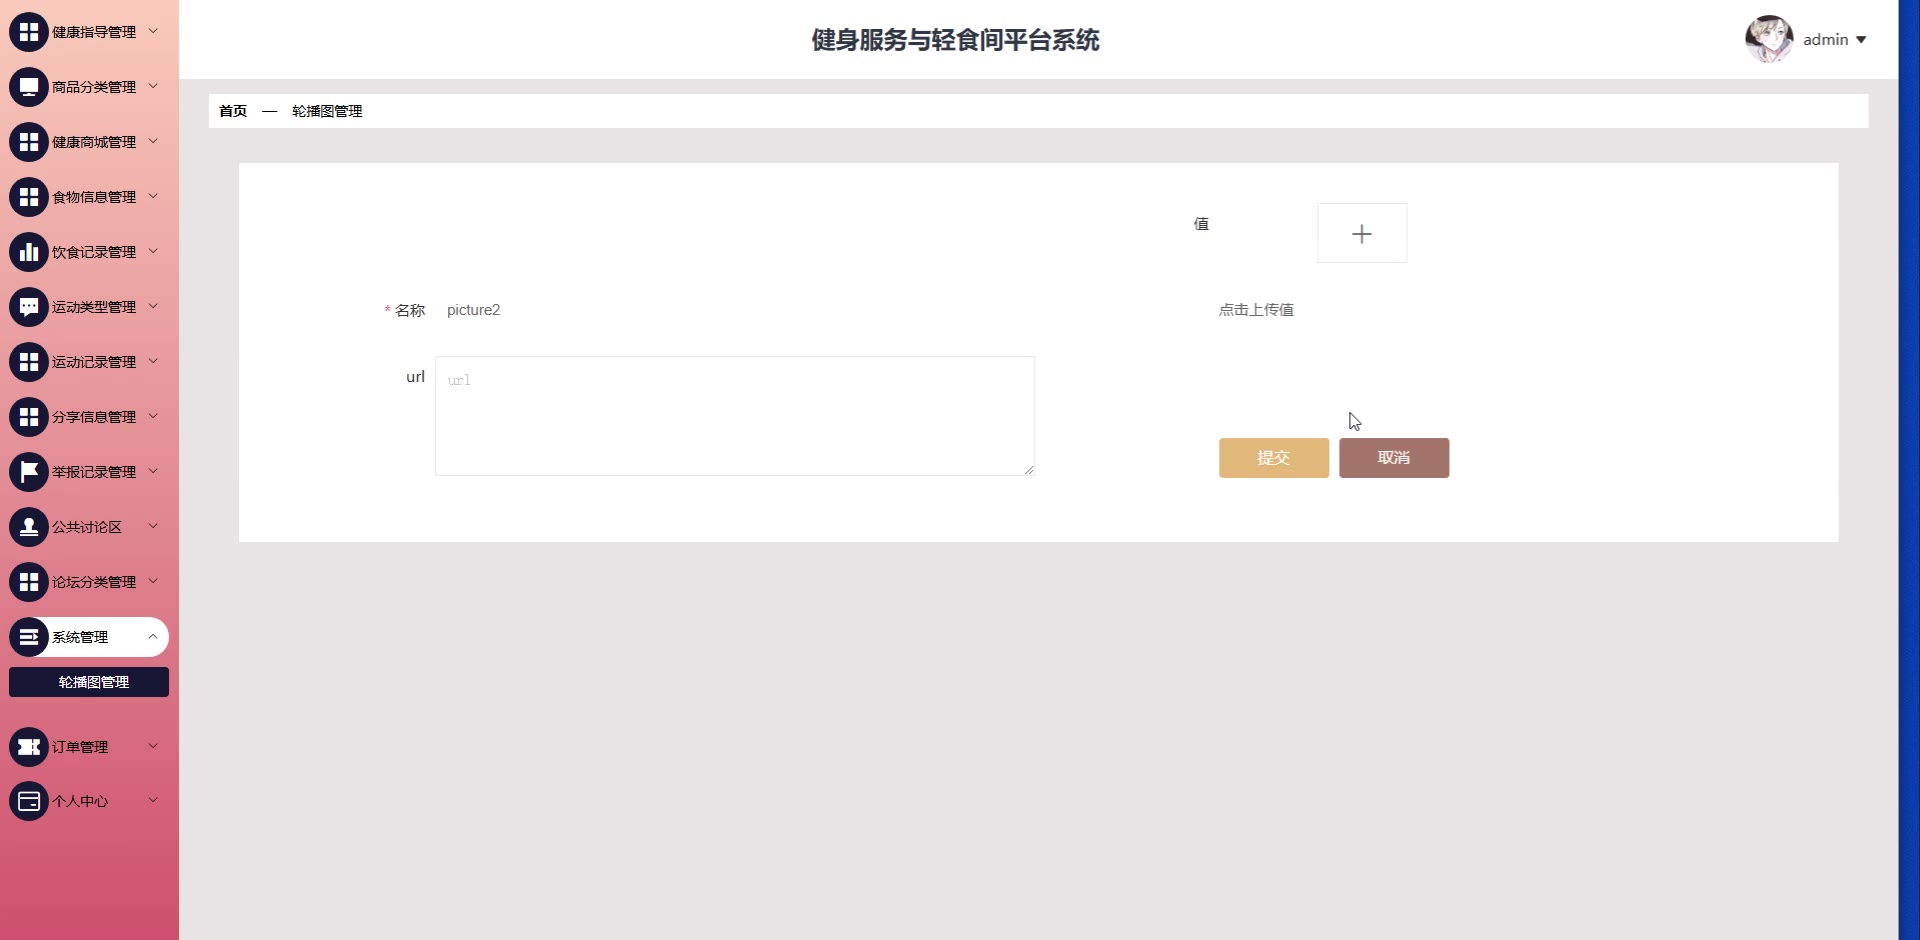The width and height of the screenshot is (1920, 940).
Task: Expand the 食物信息管理 menu chevron
Action: pyautogui.click(x=153, y=196)
